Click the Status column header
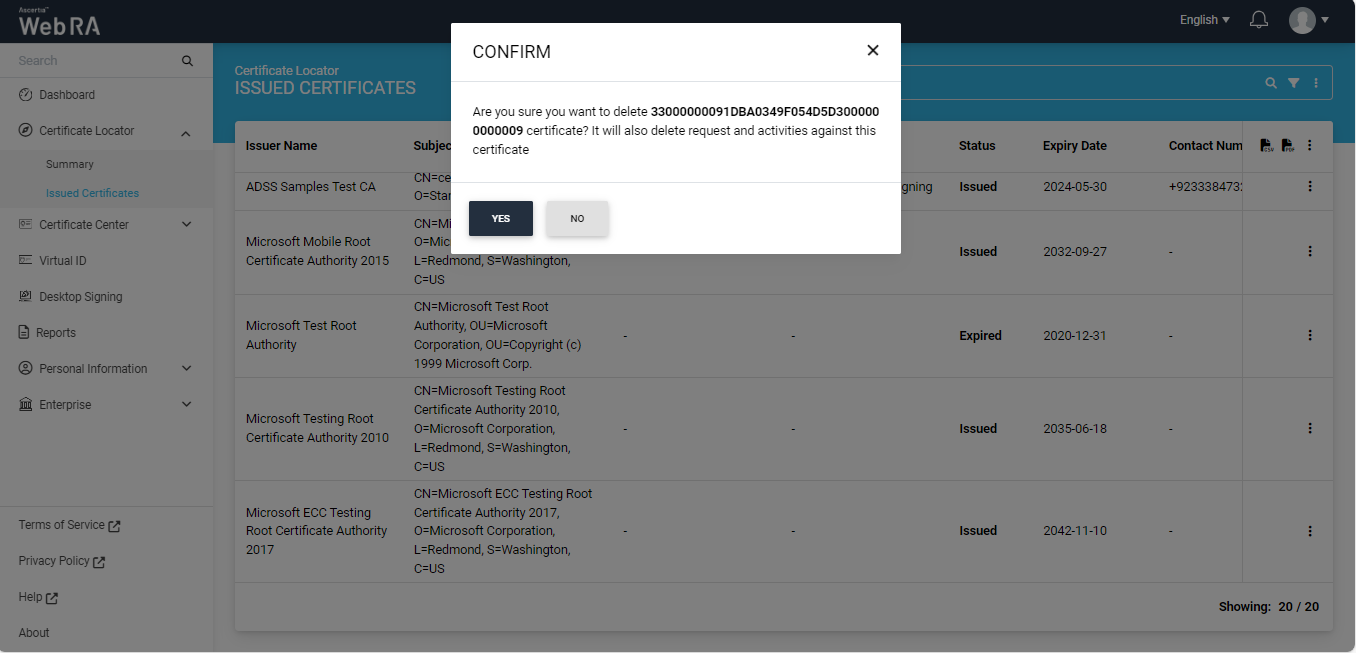 (x=977, y=146)
